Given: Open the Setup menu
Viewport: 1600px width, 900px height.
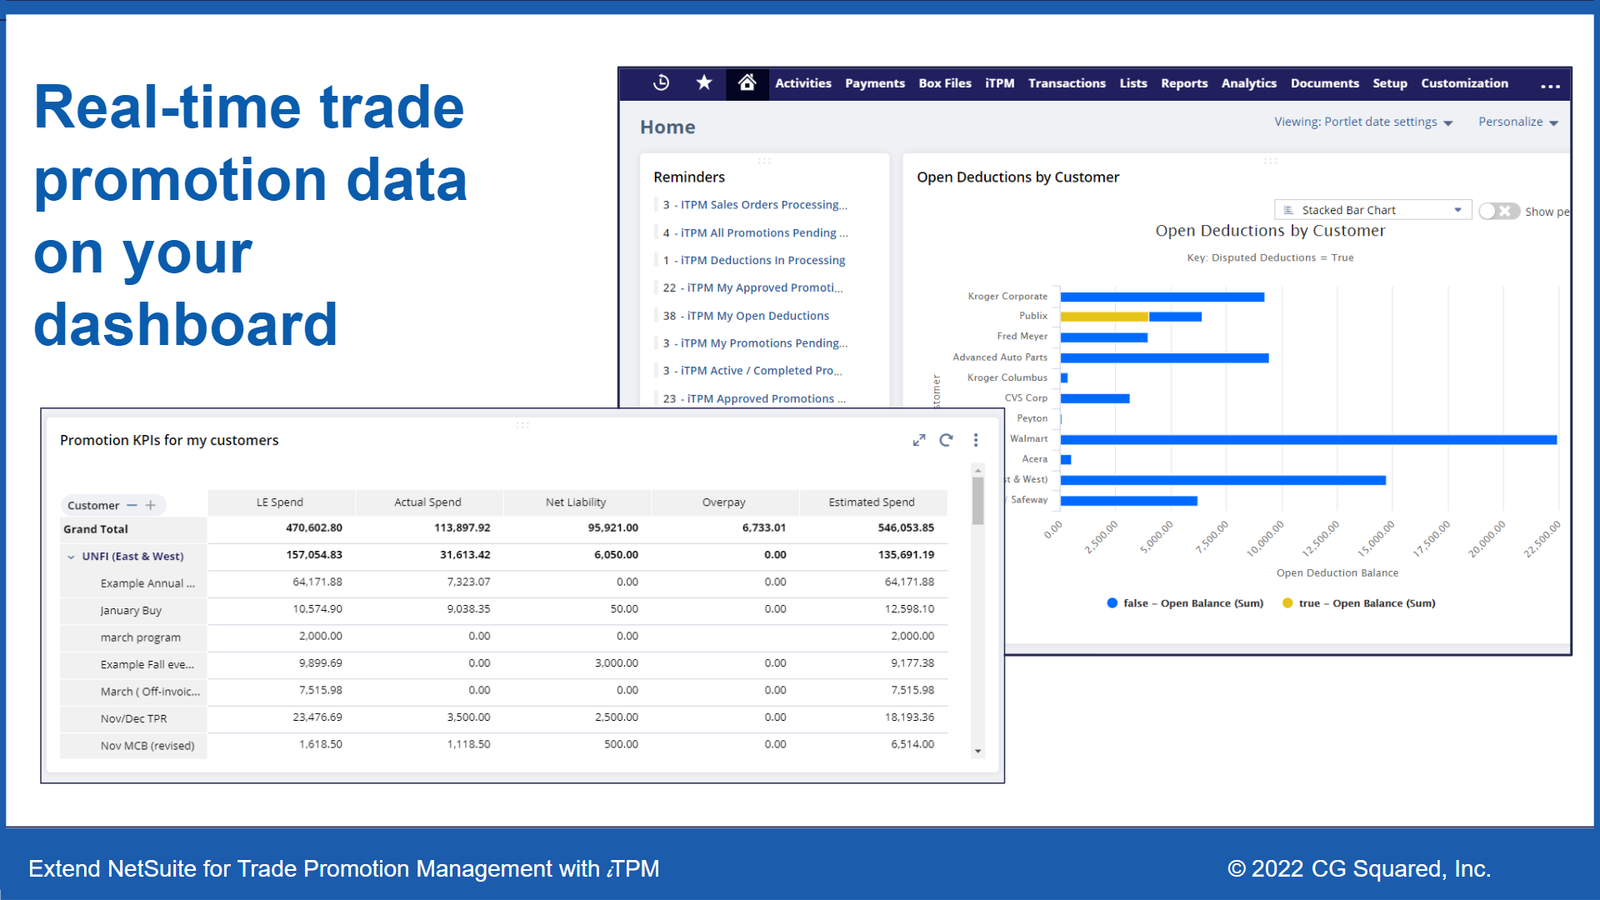Looking at the screenshot, I should tap(1390, 83).
